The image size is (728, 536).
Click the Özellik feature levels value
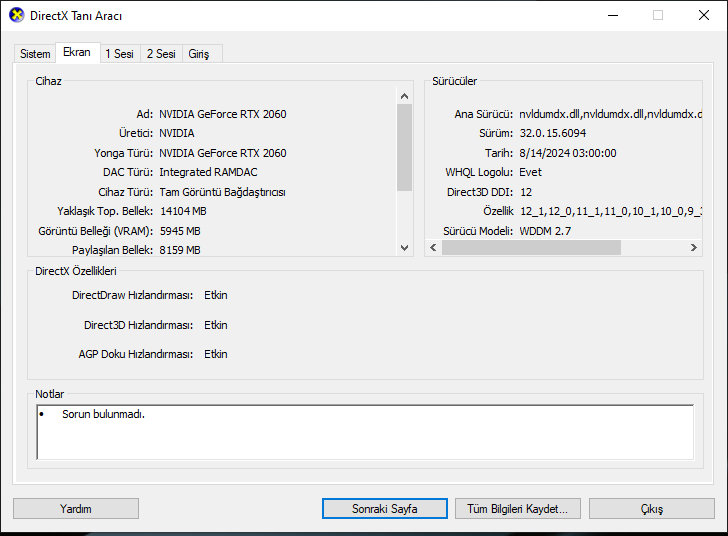click(611, 211)
